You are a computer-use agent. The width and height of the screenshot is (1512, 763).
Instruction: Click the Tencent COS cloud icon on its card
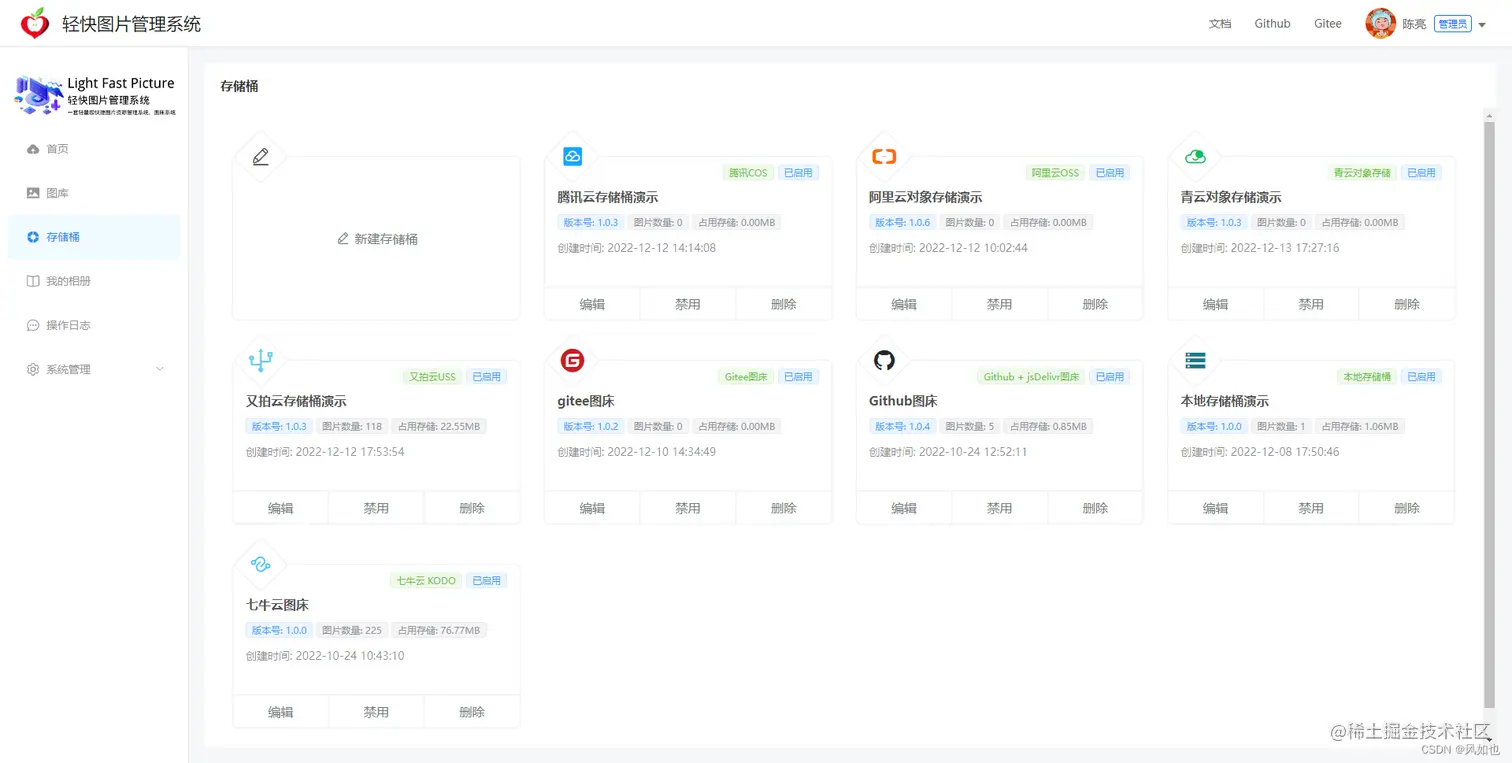pos(572,156)
